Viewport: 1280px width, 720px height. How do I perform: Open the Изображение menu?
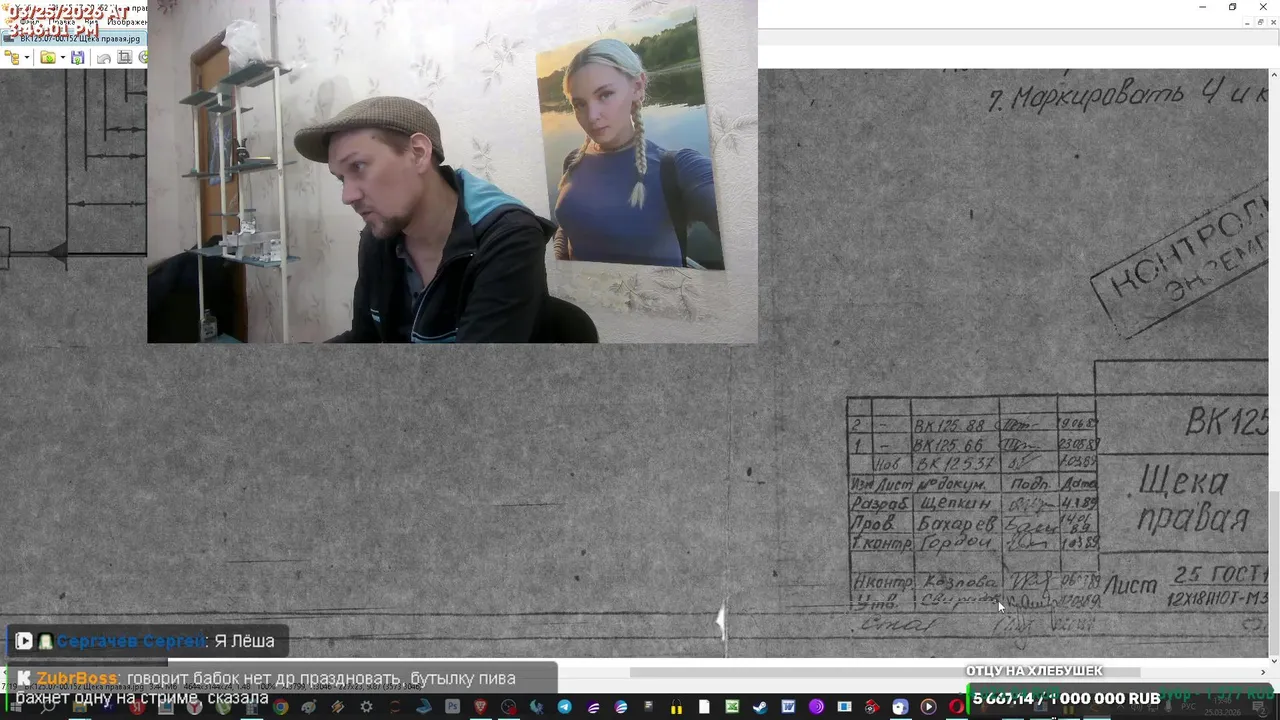tap(127, 22)
